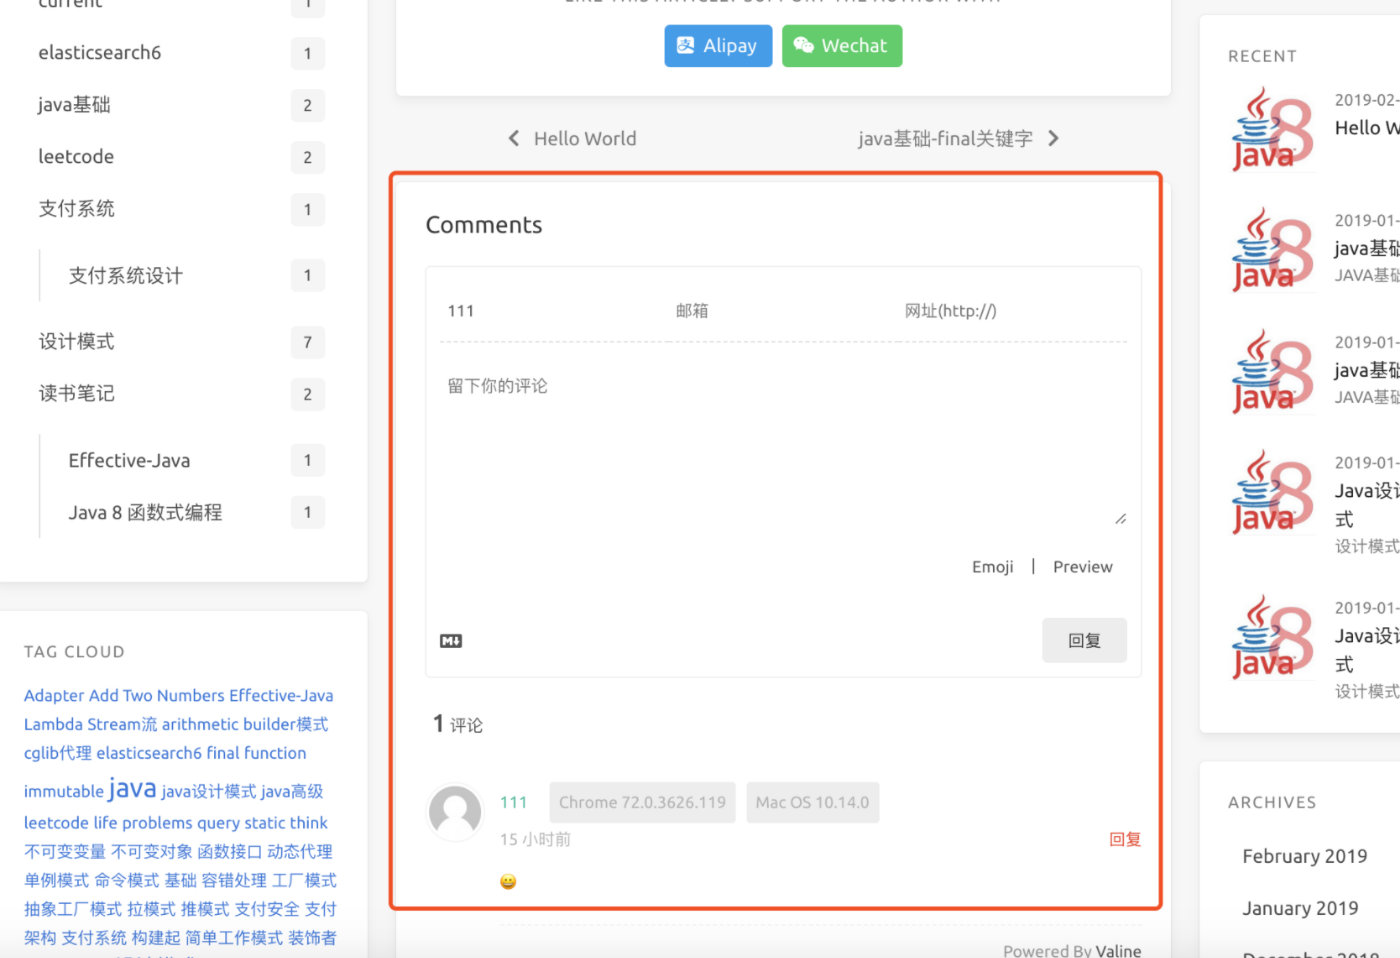This screenshot has width=1400, height=958.
Task: Click the query tag
Action: (218, 823)
